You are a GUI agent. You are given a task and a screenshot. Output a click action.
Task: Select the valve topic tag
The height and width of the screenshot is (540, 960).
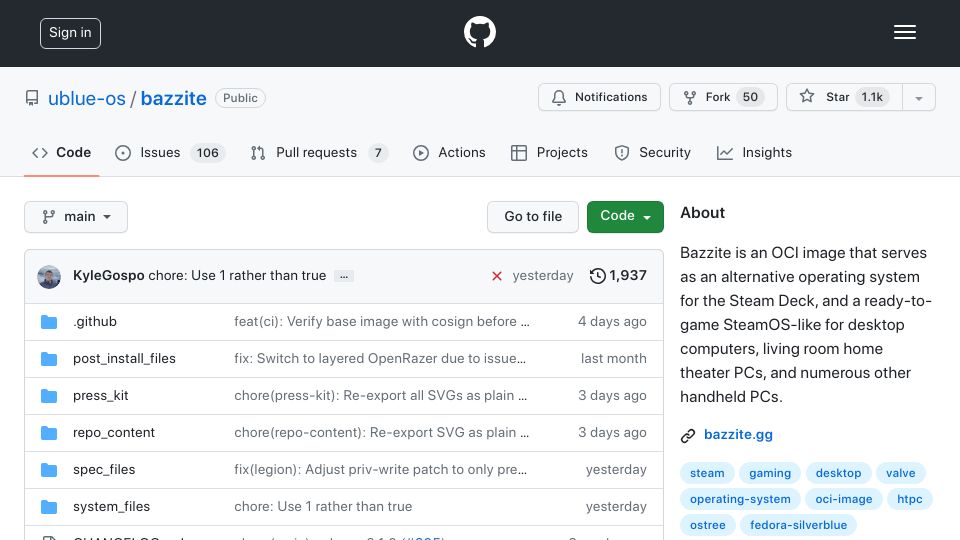point(901,473)
